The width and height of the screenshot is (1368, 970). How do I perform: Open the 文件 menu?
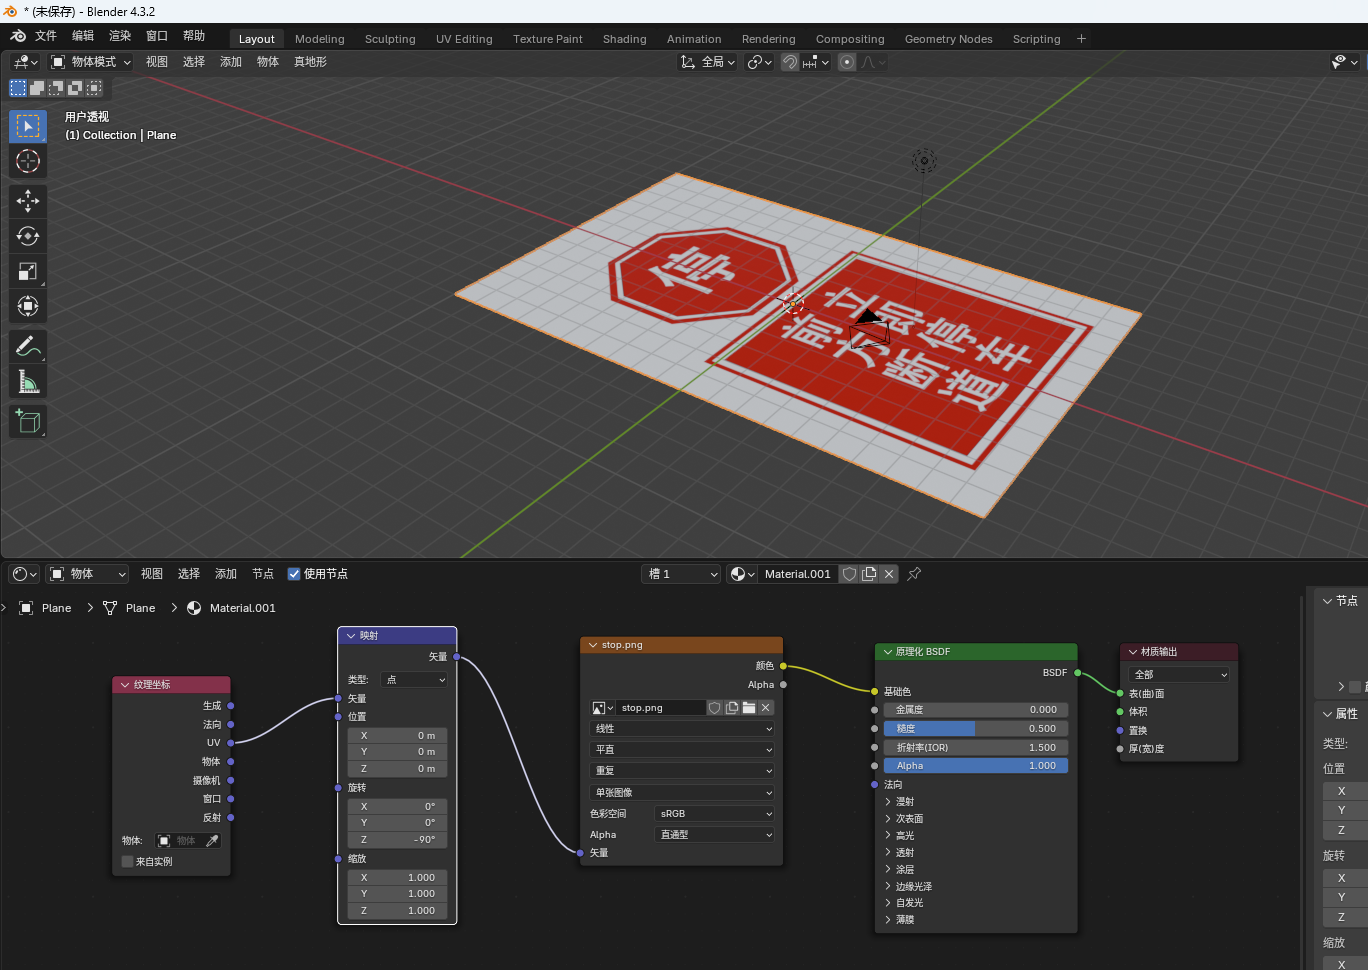click(46, 36)
